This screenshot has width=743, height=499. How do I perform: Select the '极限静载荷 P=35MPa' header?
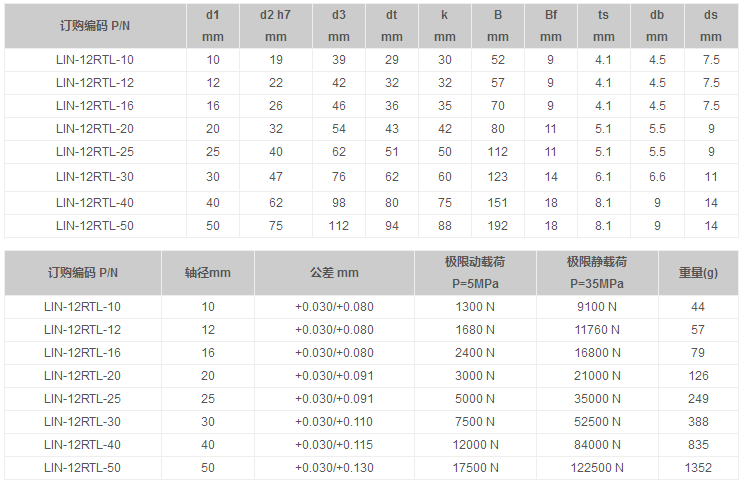click(597, 272)
